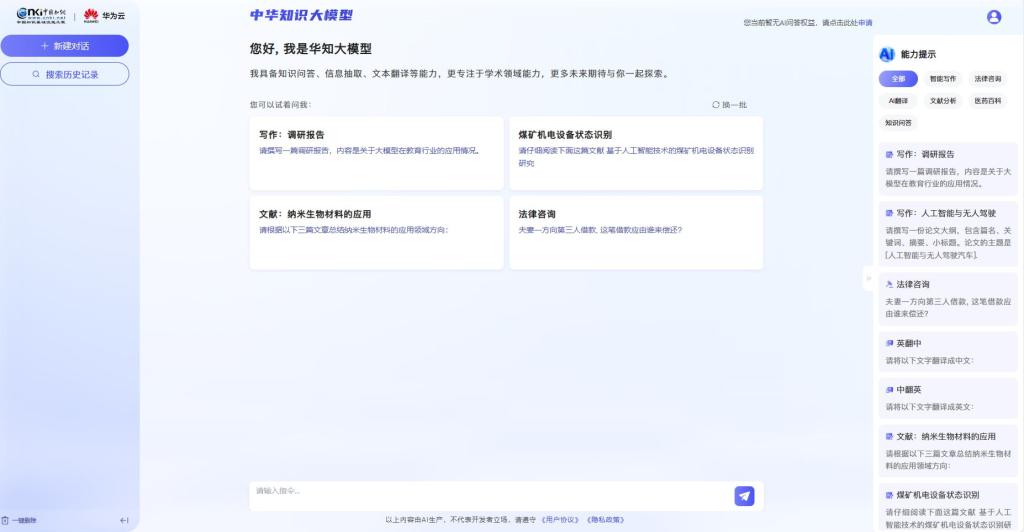Click the AI logo beside 能力提示
The height and width of the screenshot is (532, 1024).
pos(886,54)
